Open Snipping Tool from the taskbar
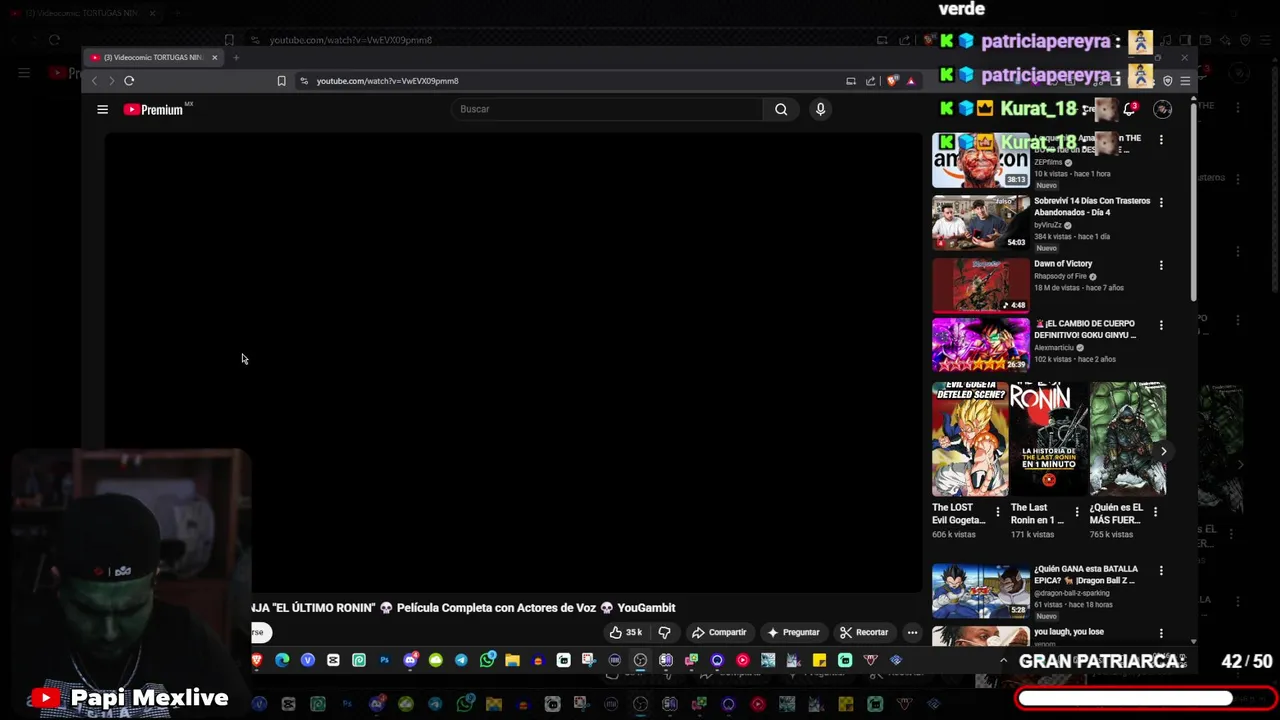The height and width of the screenshot is (720, 1280). coord(588,660)
